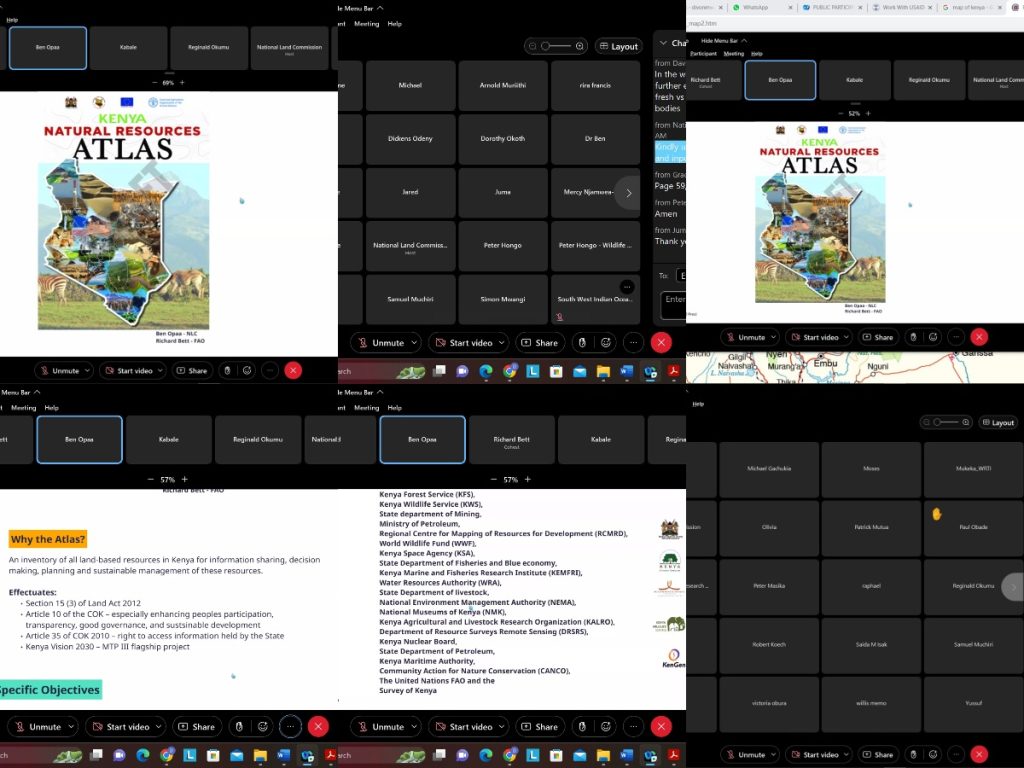
Task: Select the Dorothy Okoth participant tile
Action: pos(502,139)
